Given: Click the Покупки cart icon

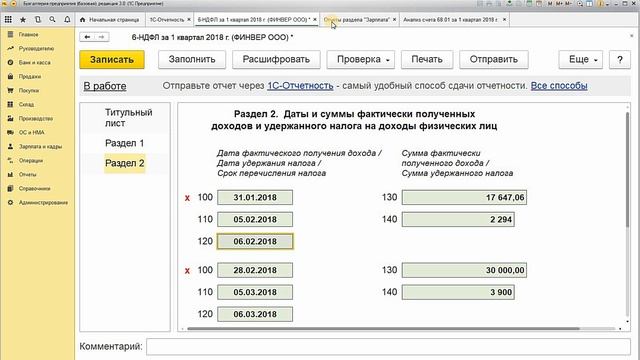Looking at the screenshot, I should pyautogui.click(x=11, y=90).
